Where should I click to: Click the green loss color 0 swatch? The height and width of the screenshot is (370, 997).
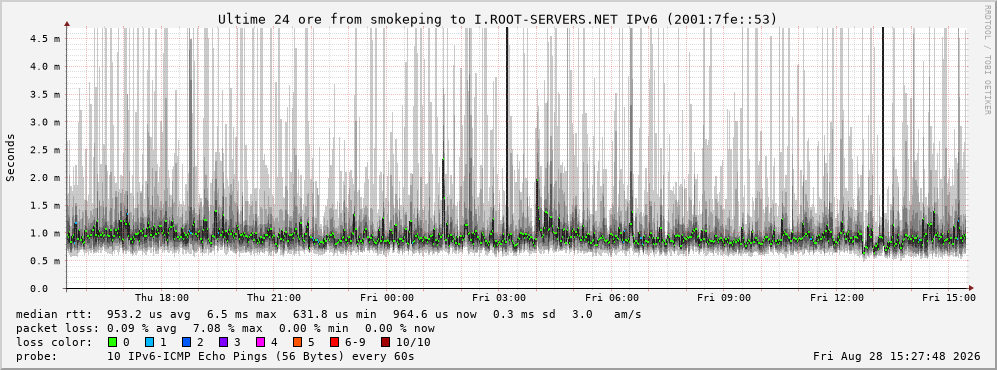click(113, 343)
